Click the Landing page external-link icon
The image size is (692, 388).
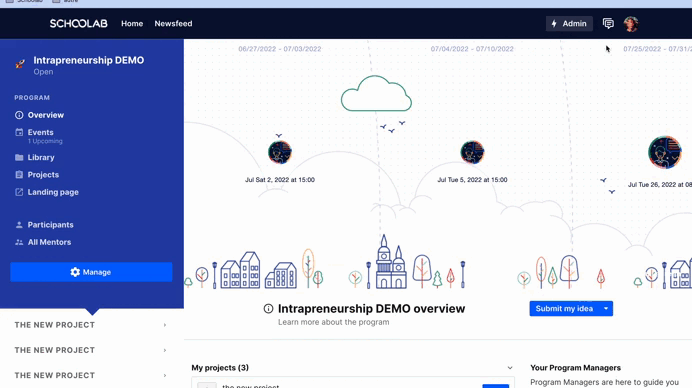pyautogui.click(x=19, y=192)
